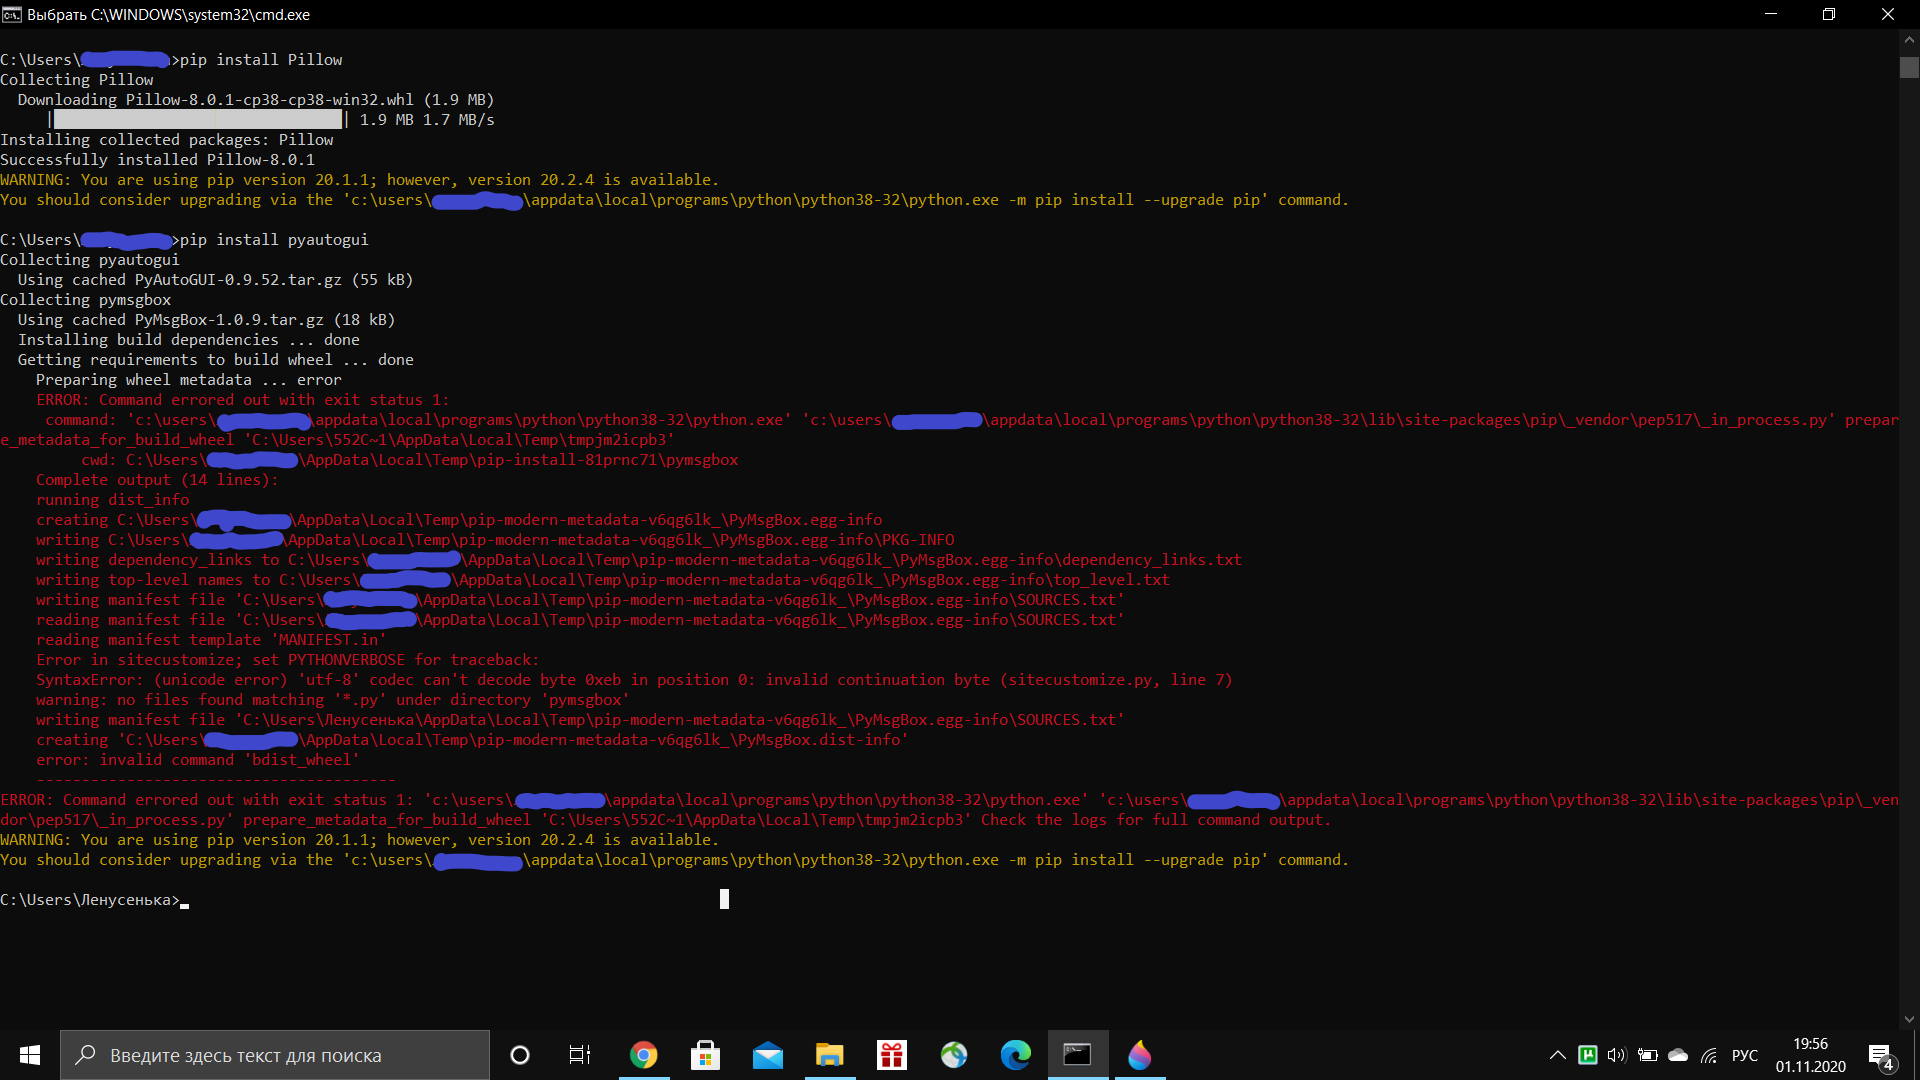Viewport: 1920px width, 1080px height.
Task: Open the red gift box app
Action: (x=892, y=1055)
